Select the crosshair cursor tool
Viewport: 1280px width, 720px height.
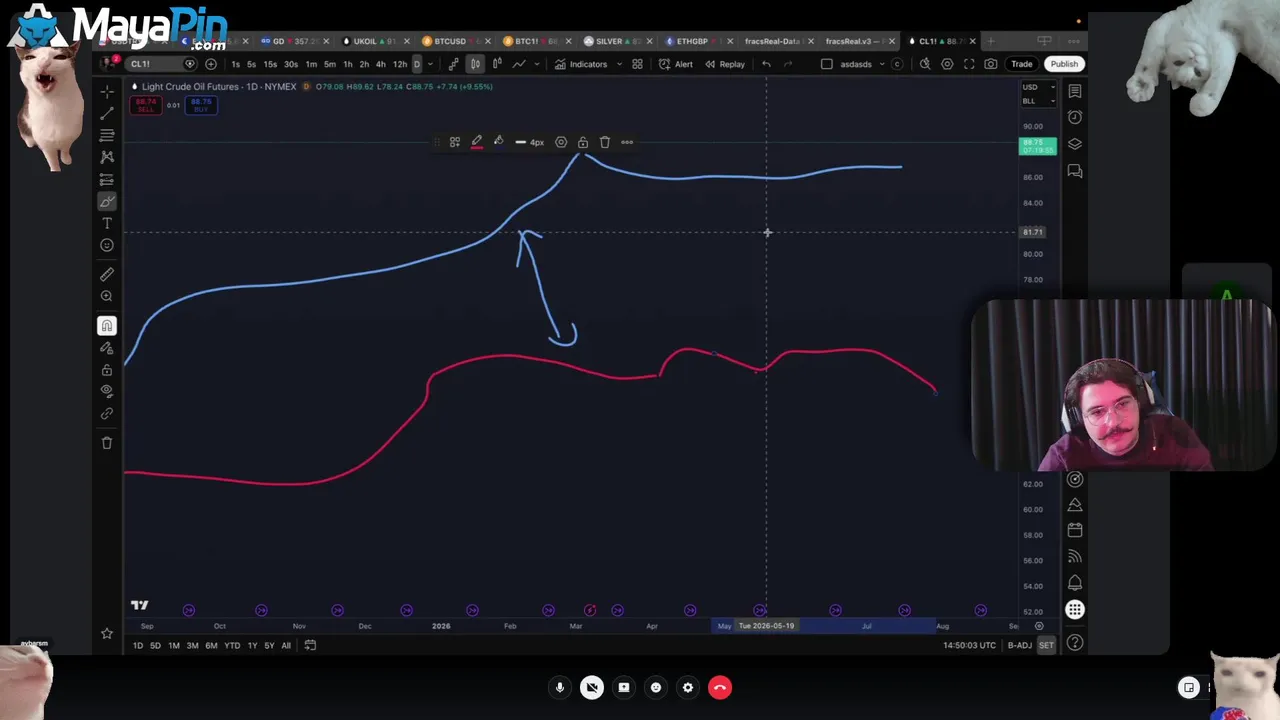click(x=107, y=91)
